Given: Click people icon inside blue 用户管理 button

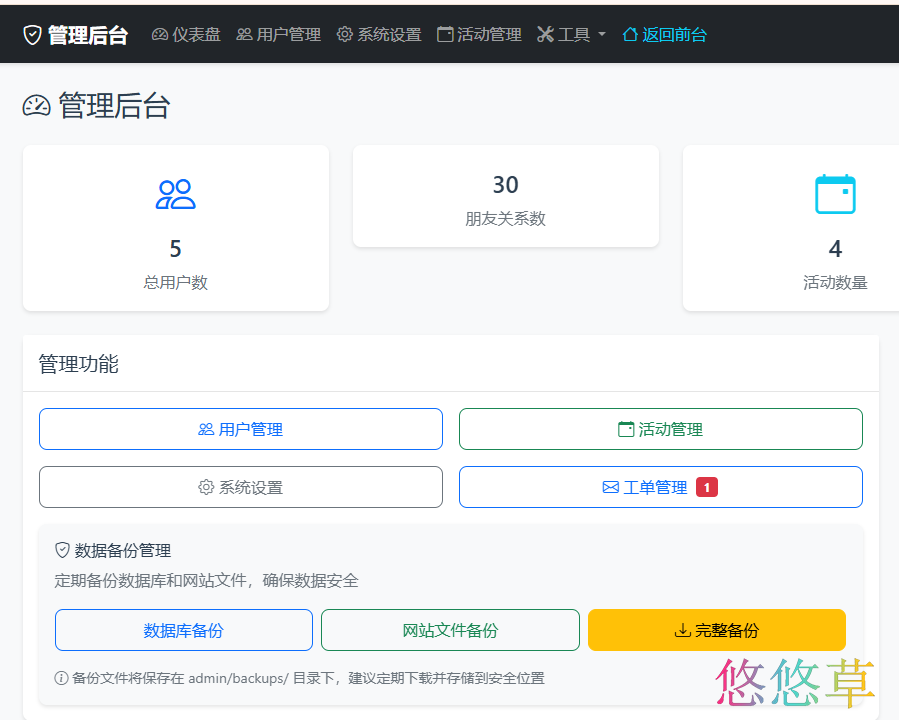Looking at the screenshot, I should tap(206, 429).
